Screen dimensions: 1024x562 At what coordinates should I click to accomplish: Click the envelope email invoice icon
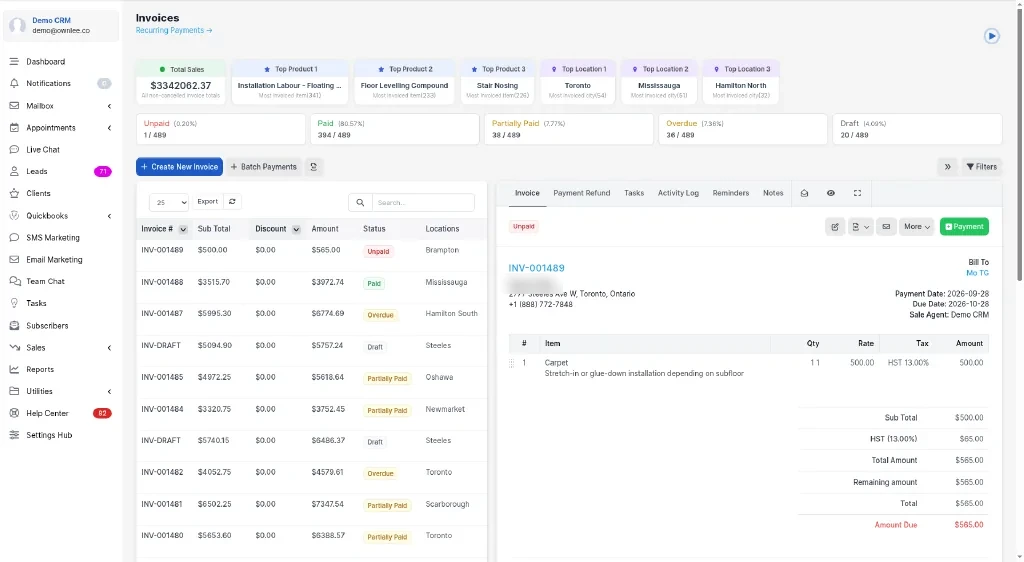pos(886,226)
